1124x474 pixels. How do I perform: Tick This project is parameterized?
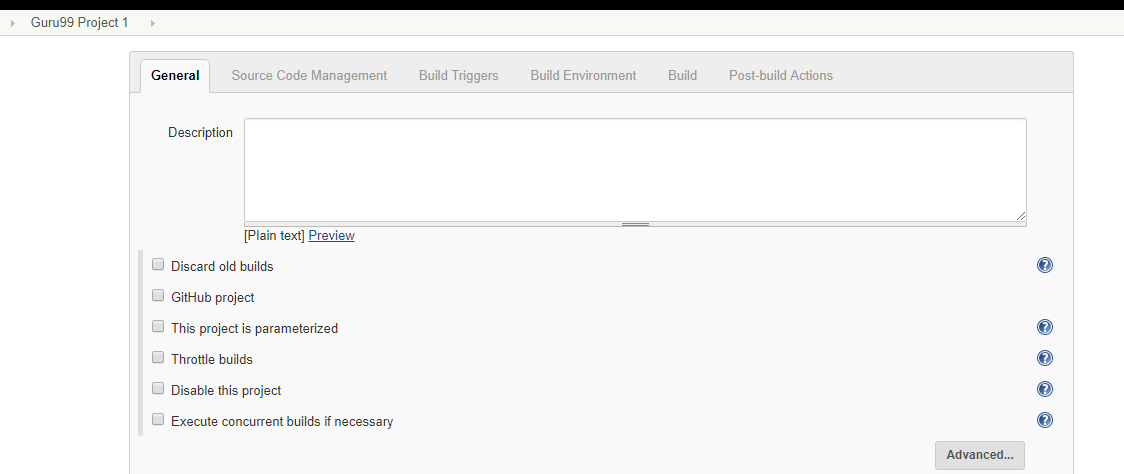click(158, 327)
